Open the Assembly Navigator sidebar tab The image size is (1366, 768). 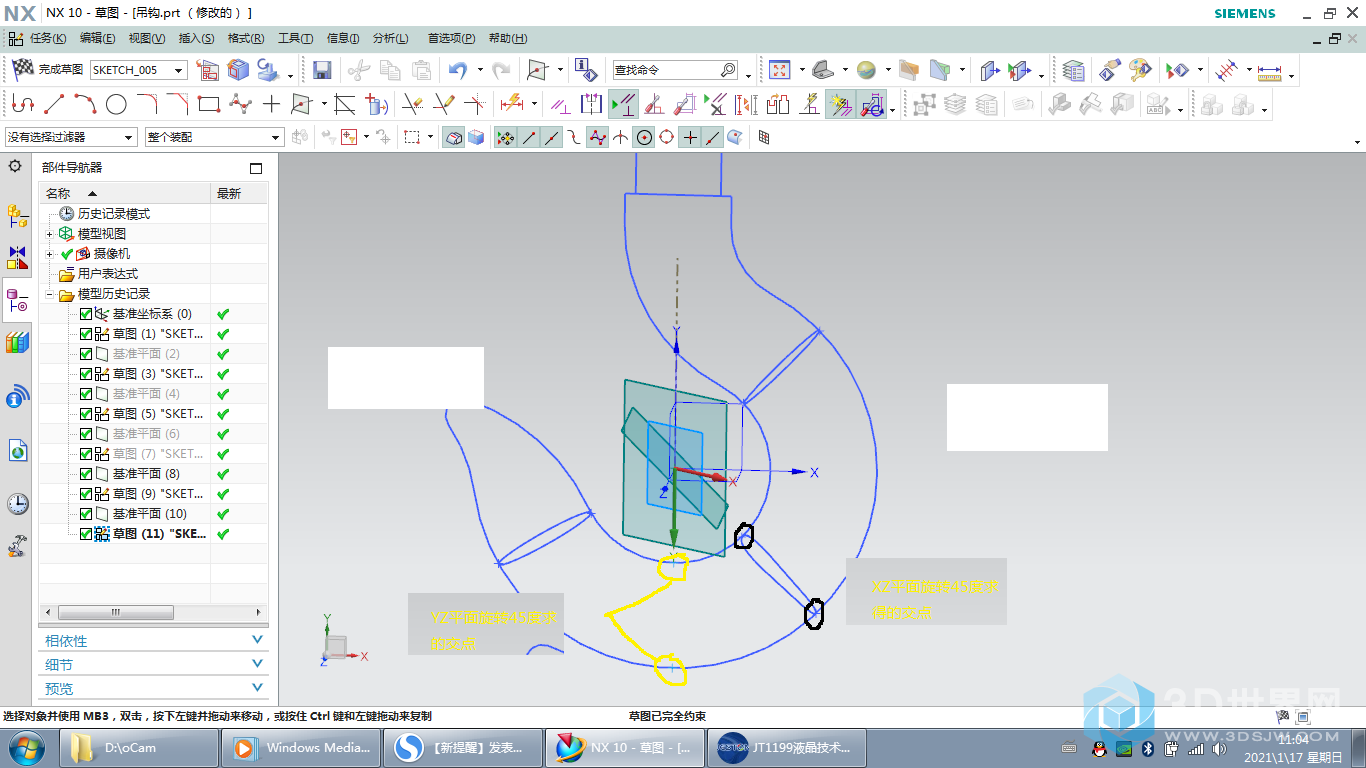pyautogui.click(x=18, y=215)
